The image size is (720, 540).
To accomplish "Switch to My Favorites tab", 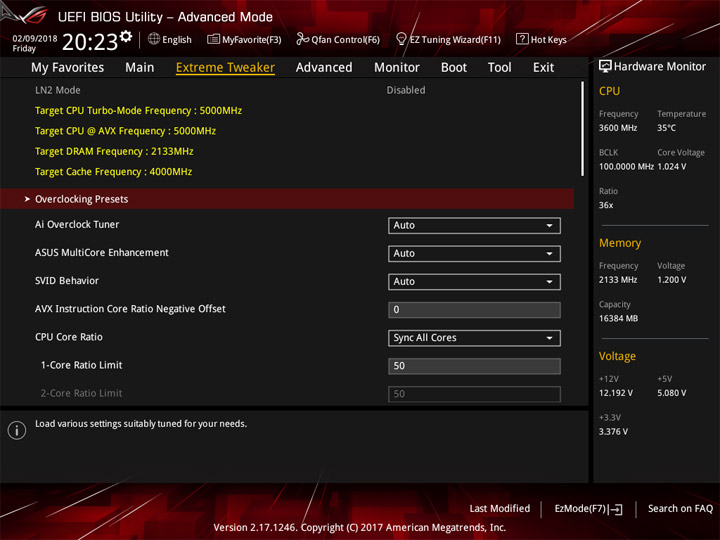I will (68, 68).
